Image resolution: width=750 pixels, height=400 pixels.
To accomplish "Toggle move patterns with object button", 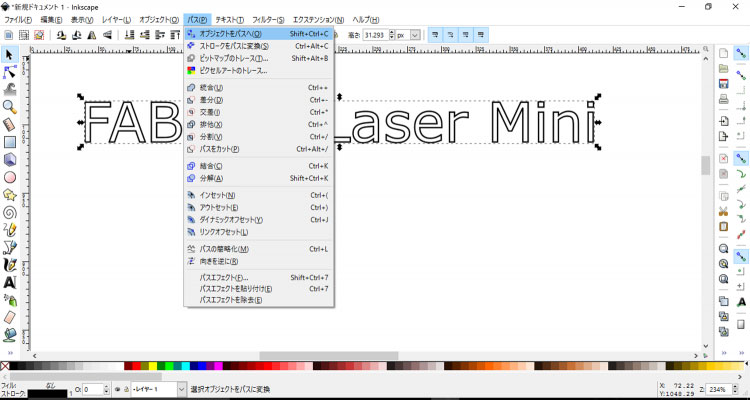I will pos(481,34).
